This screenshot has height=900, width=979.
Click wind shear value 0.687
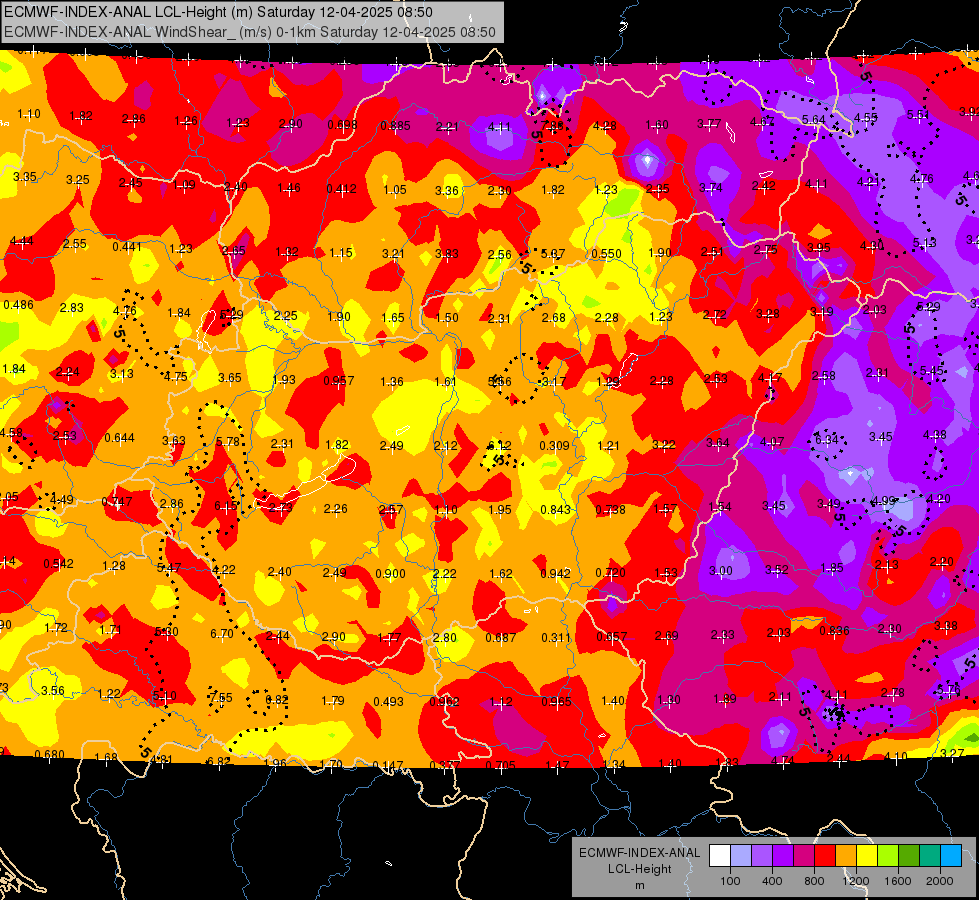501,638
